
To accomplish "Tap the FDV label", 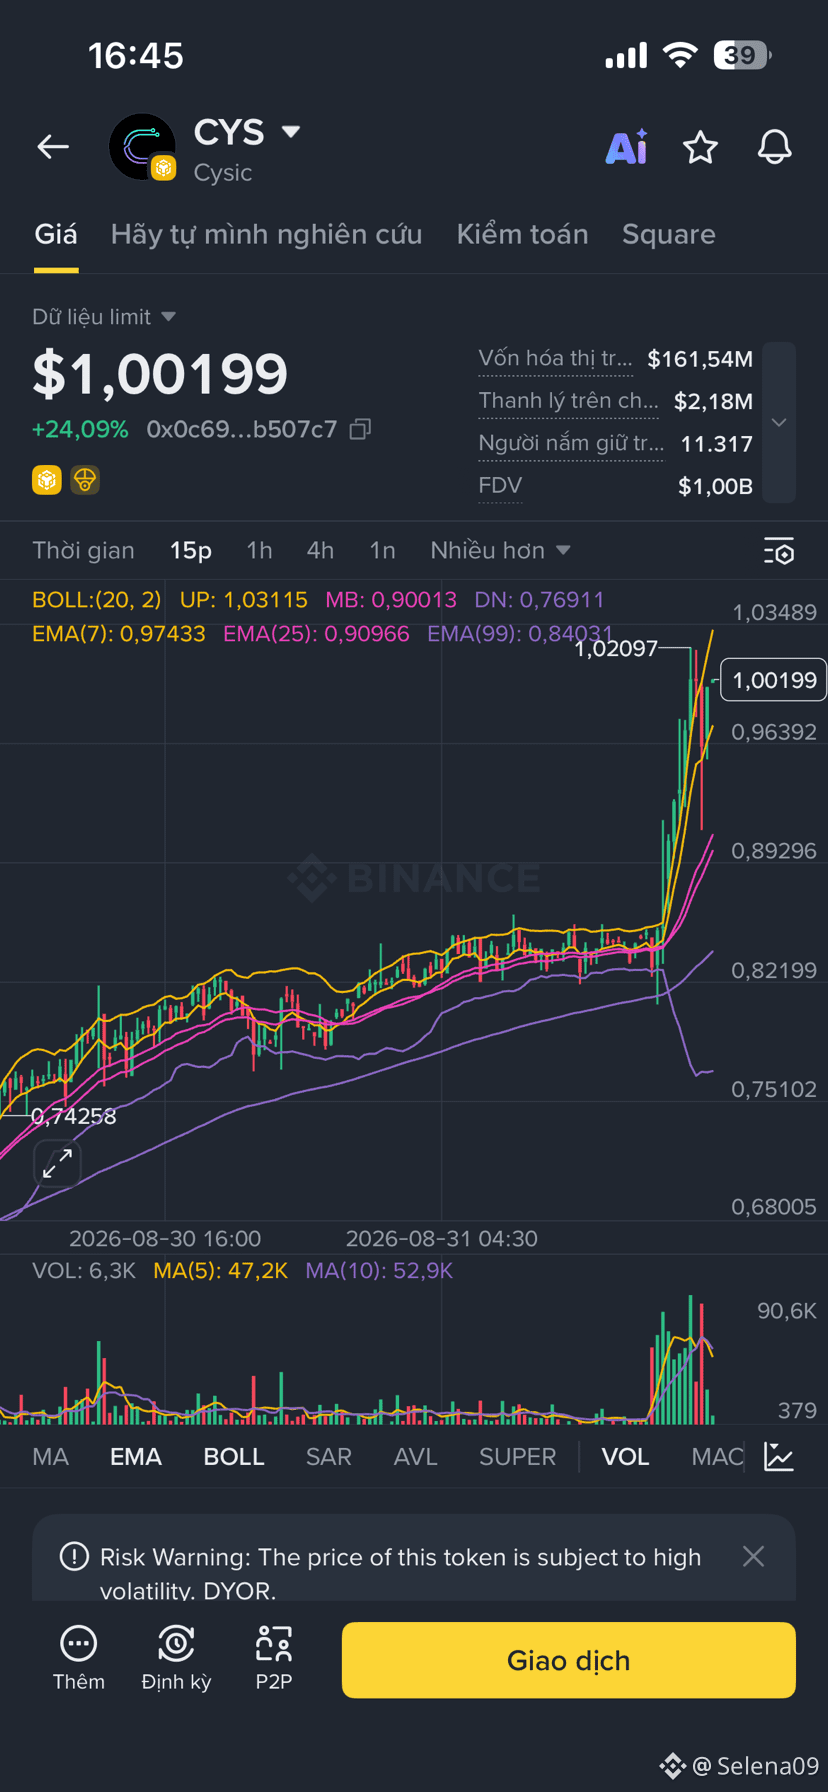I will [x=500, y=486].
